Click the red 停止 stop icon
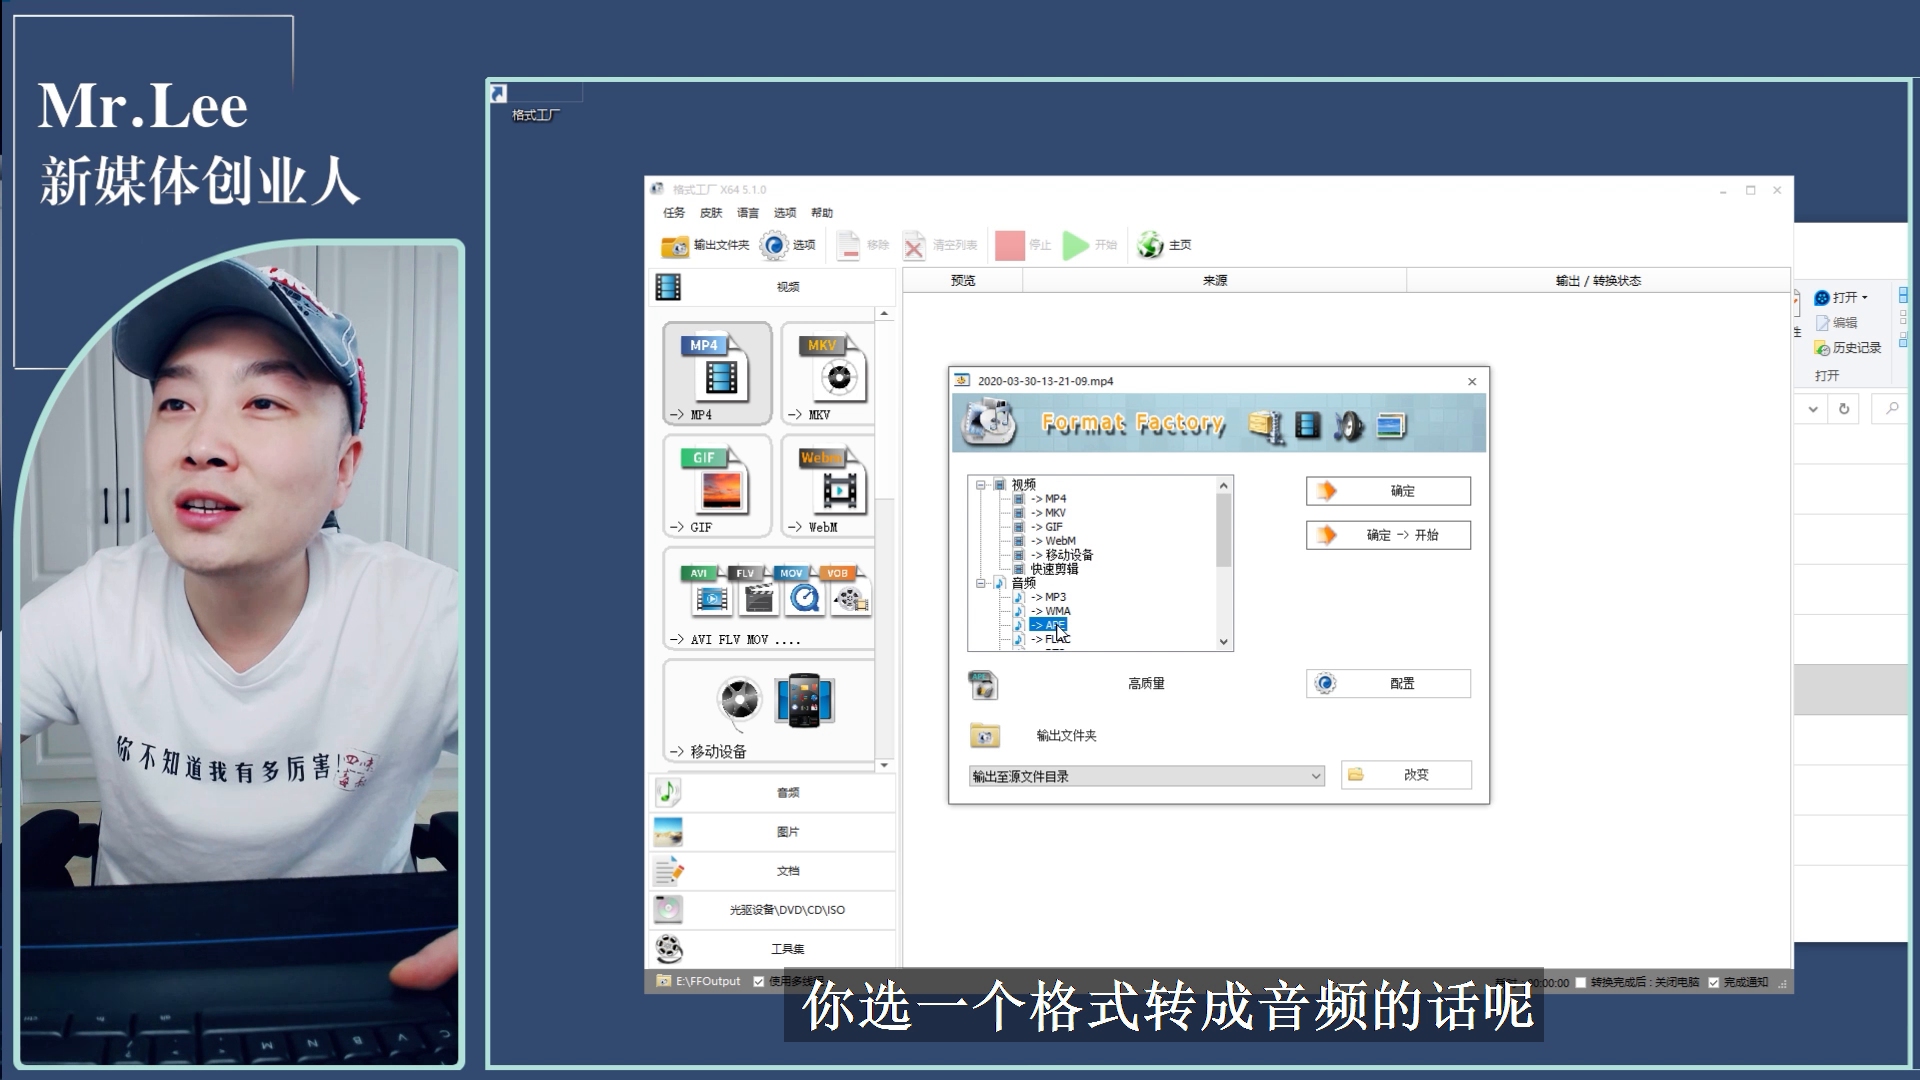This screenshot has width=1920, height=1080. pos(1010,245)
